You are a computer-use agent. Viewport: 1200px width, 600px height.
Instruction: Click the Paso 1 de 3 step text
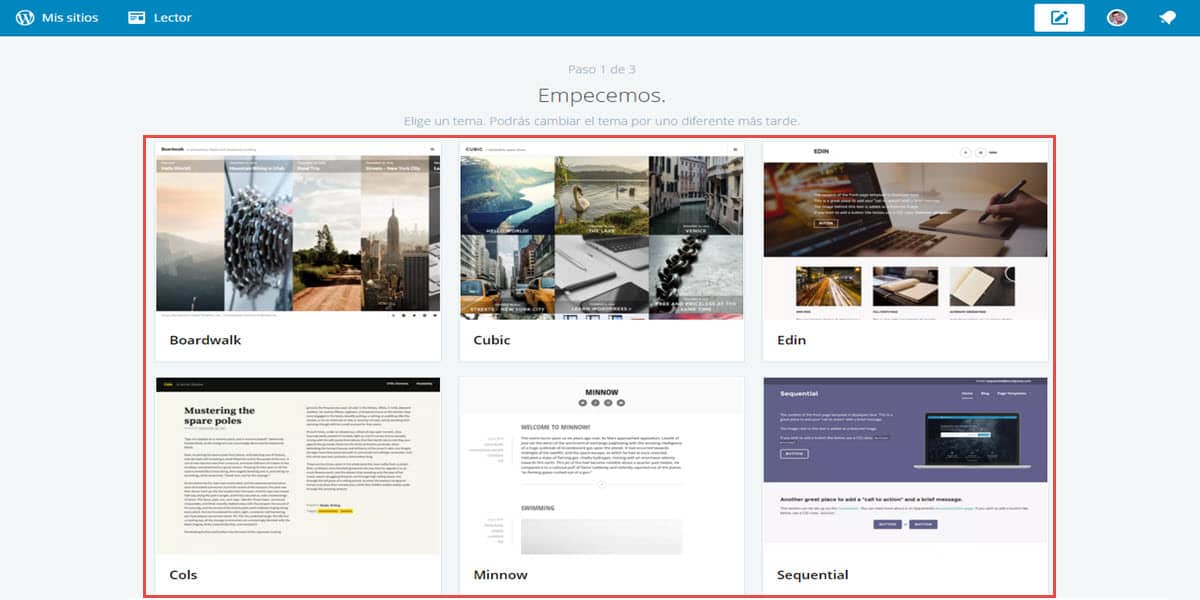click(602, 69)
